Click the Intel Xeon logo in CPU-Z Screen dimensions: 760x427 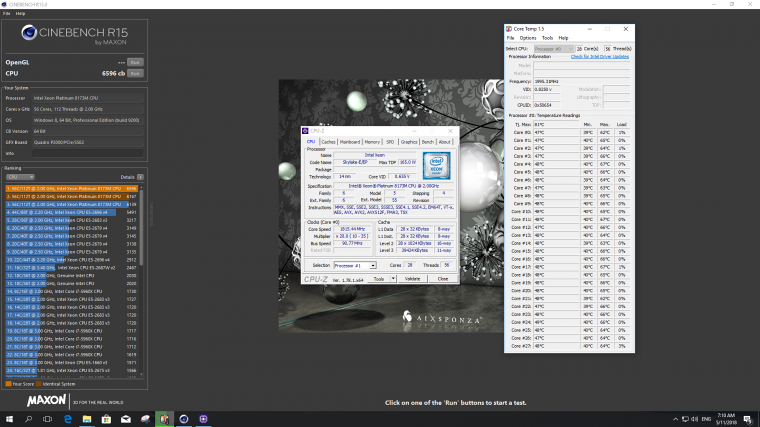coord(436,166)
